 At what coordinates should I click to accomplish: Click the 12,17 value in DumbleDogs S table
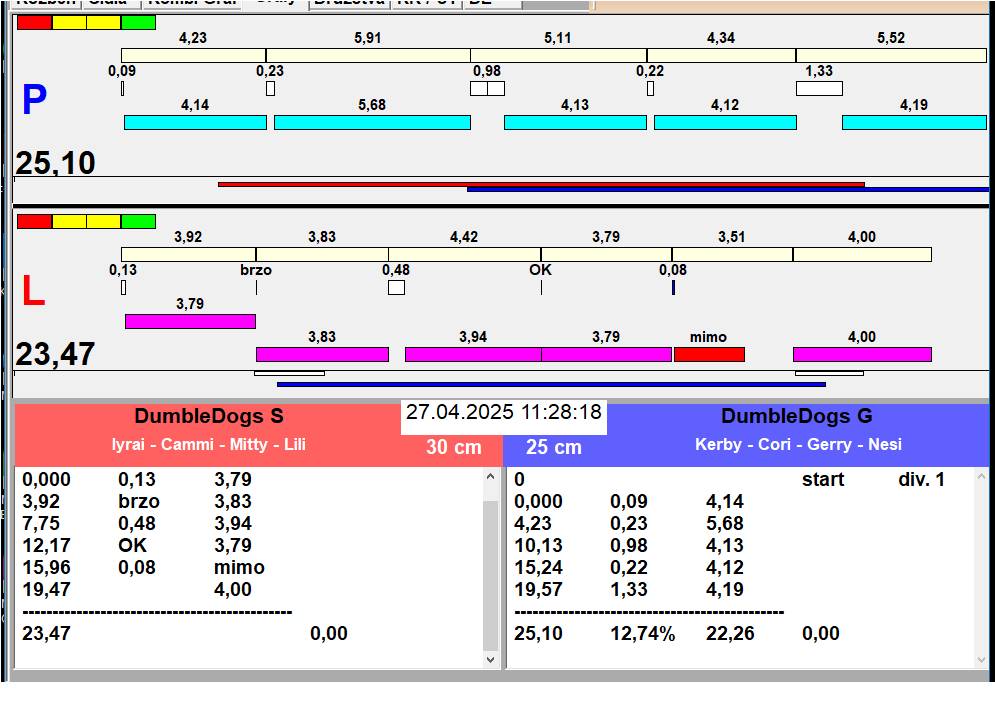pyautogui.click(x=46, y=545)
